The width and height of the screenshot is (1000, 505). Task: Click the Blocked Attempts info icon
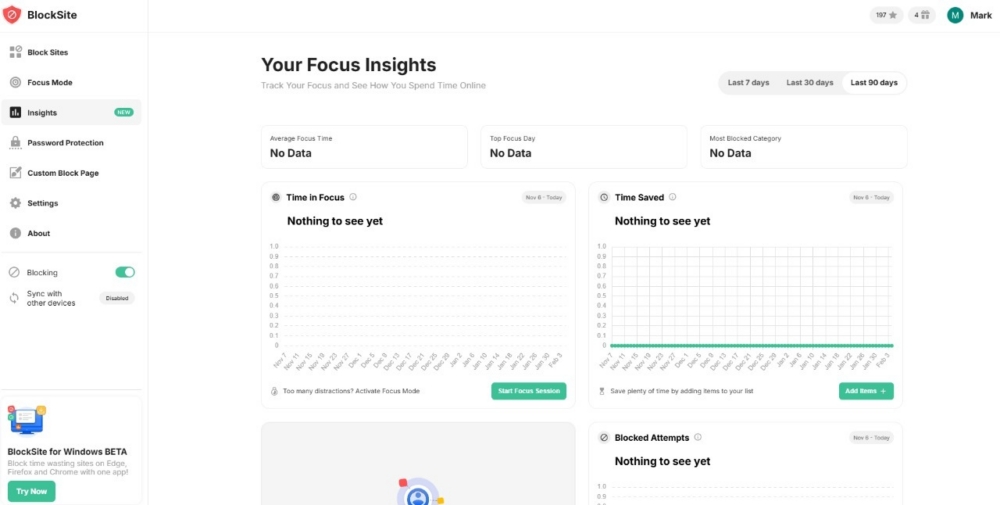click(698, 437)
